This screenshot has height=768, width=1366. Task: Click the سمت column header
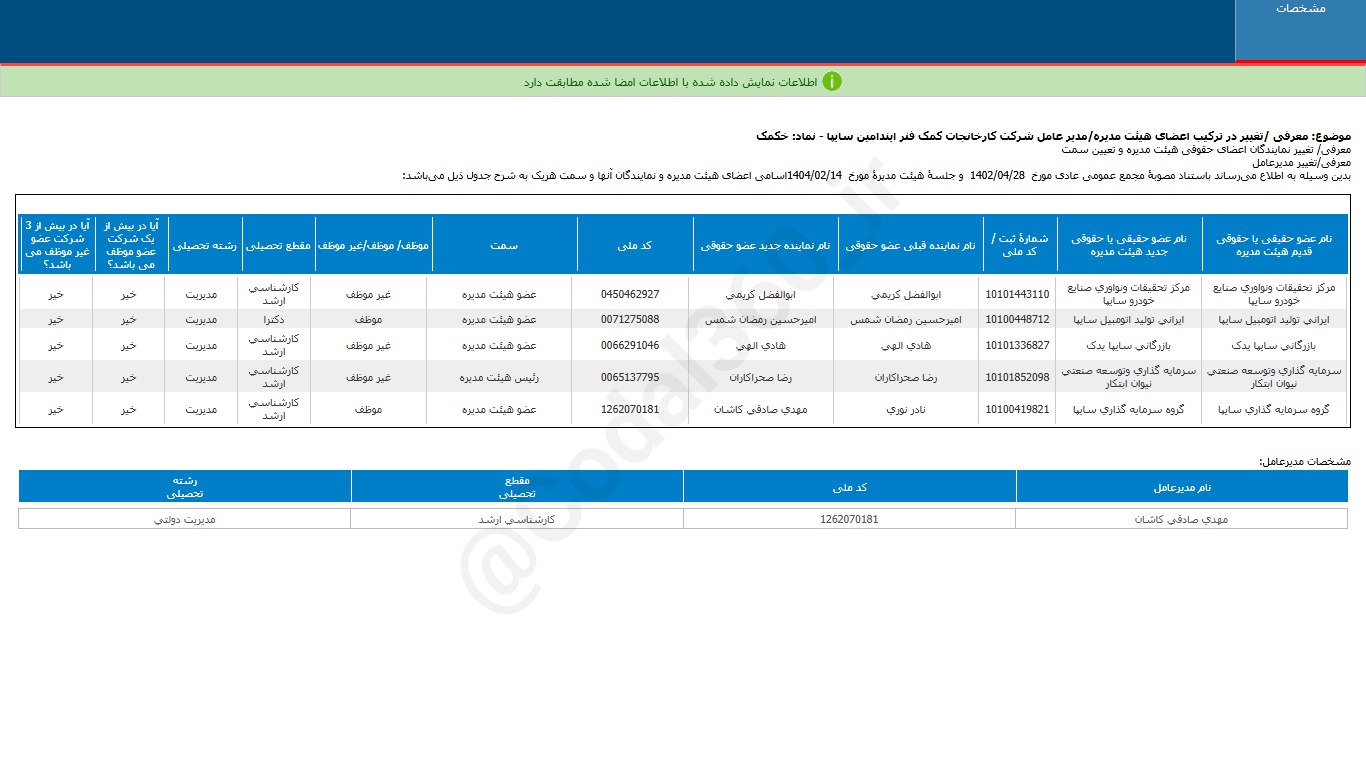504,244
